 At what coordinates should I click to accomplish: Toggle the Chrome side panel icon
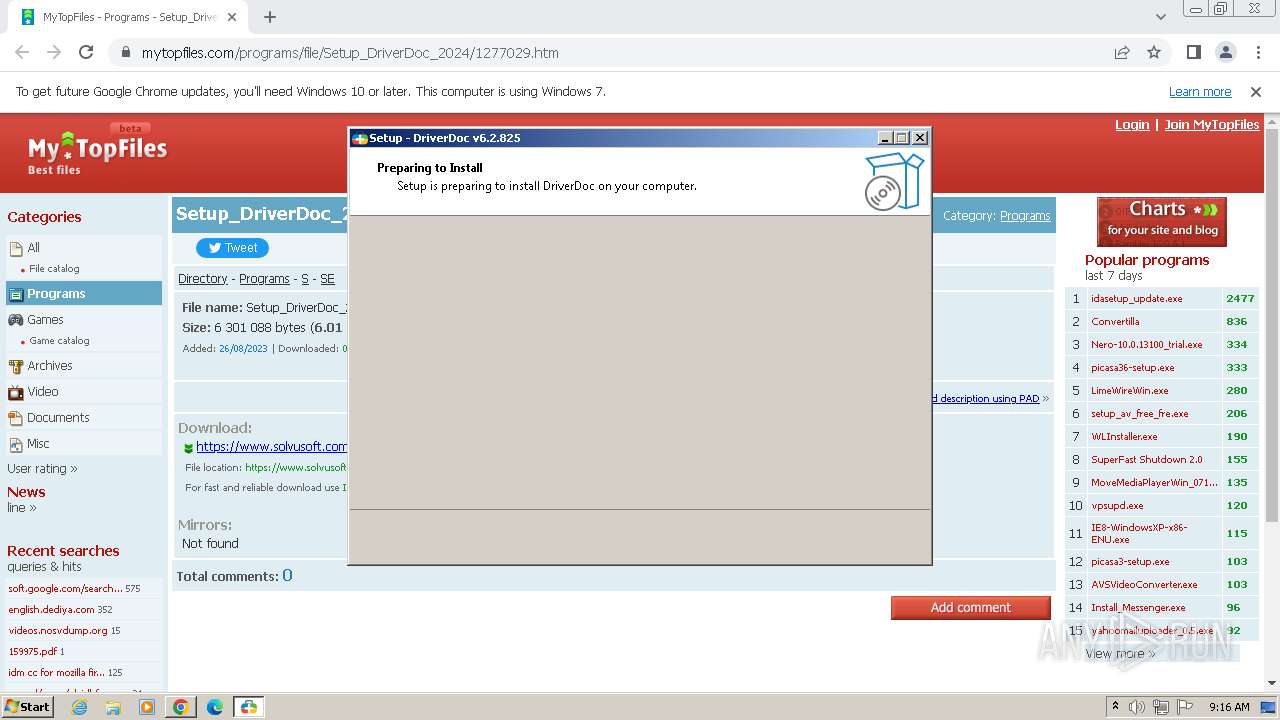coord(1193,52)
